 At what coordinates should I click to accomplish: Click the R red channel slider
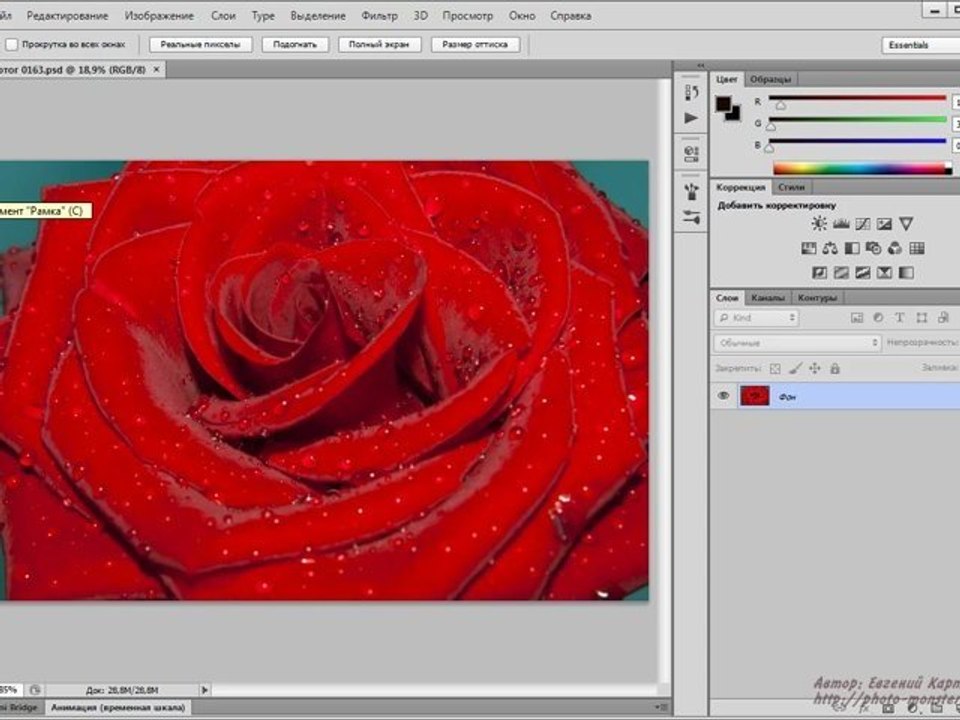[x=857, y=98]
